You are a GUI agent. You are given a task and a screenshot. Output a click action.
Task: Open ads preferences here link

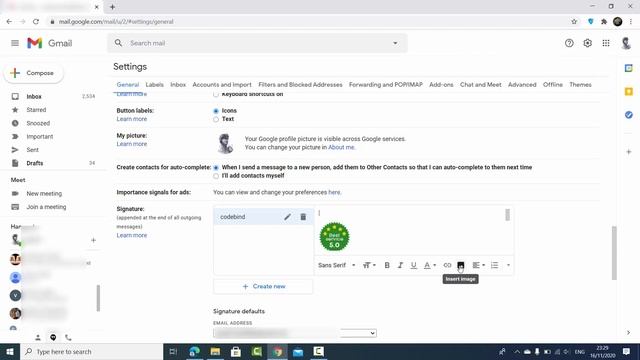pyautogui.click(x=334, y=192)
